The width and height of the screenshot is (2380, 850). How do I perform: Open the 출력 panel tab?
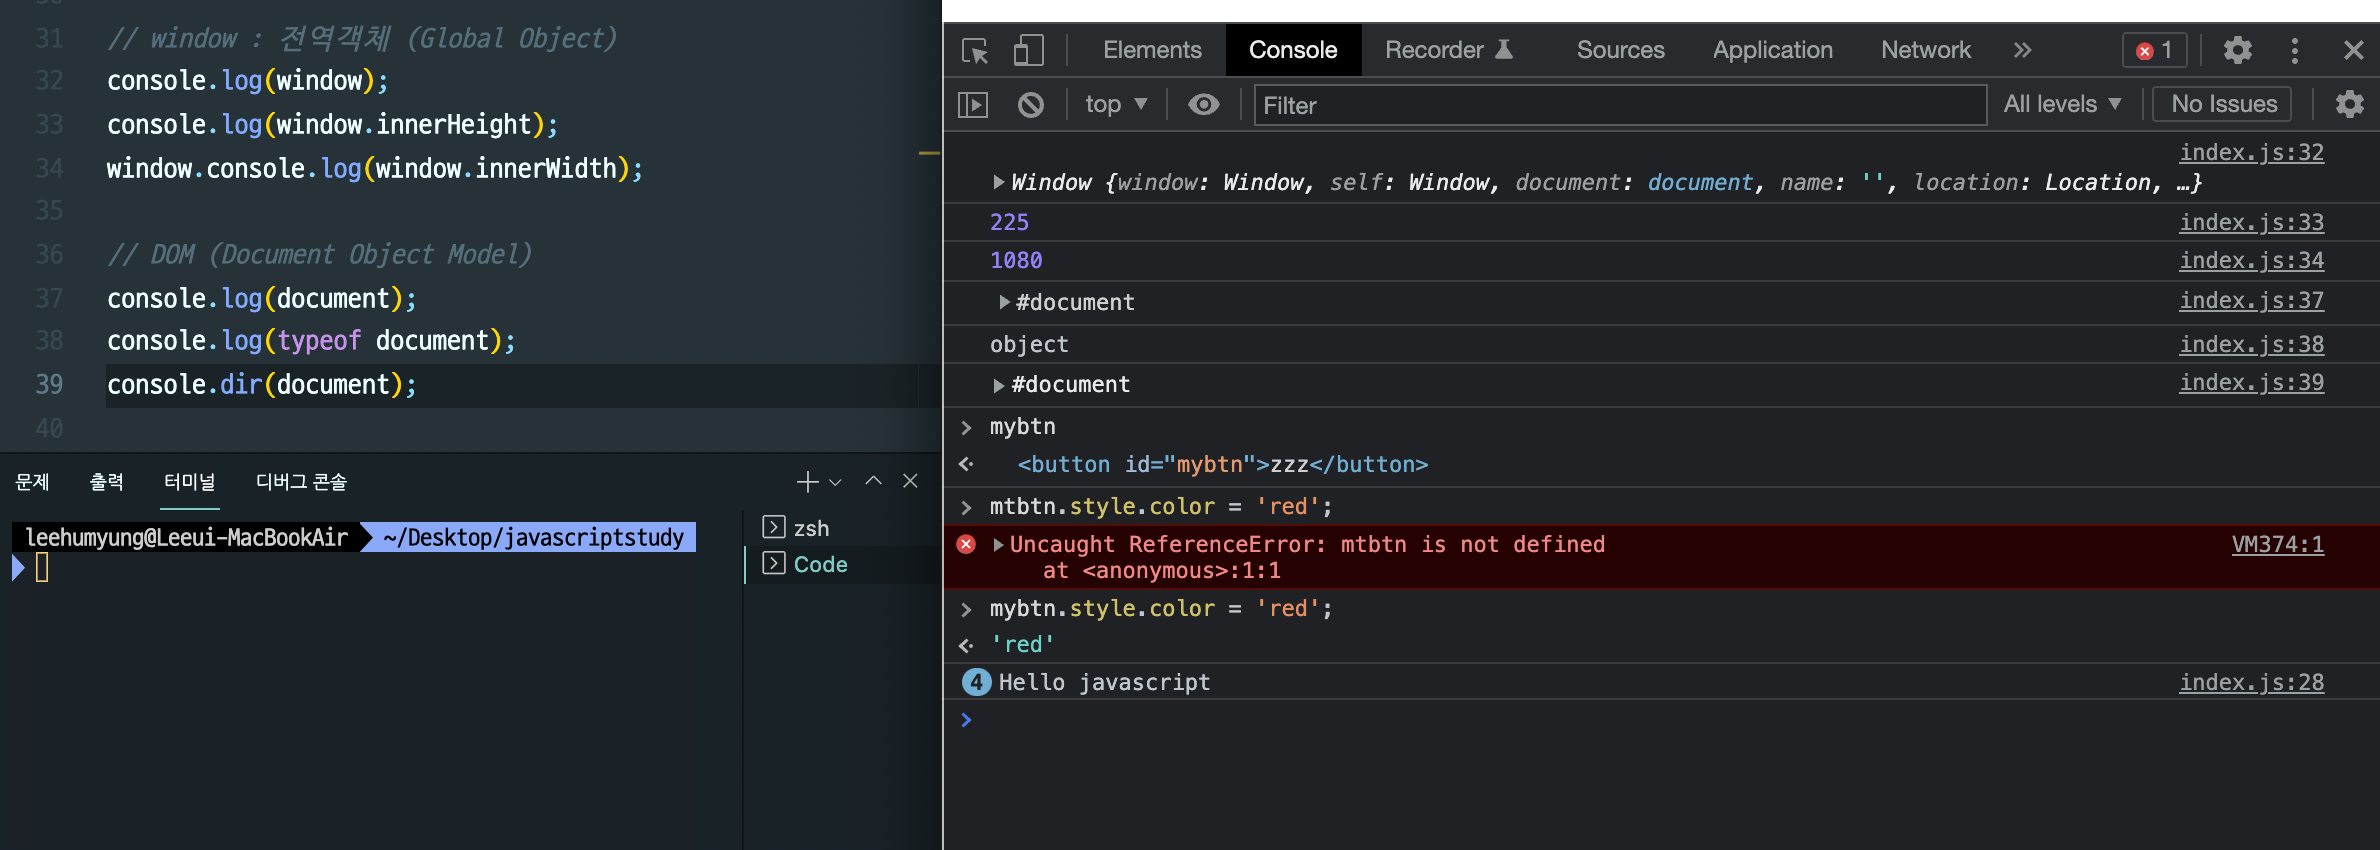point(107,482)
